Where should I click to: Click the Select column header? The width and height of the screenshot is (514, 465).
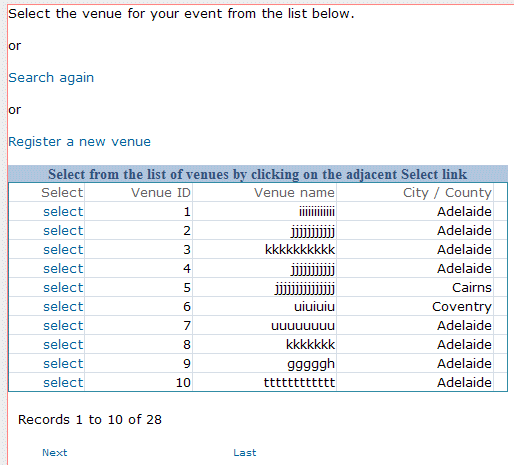[x=62, y=193]
